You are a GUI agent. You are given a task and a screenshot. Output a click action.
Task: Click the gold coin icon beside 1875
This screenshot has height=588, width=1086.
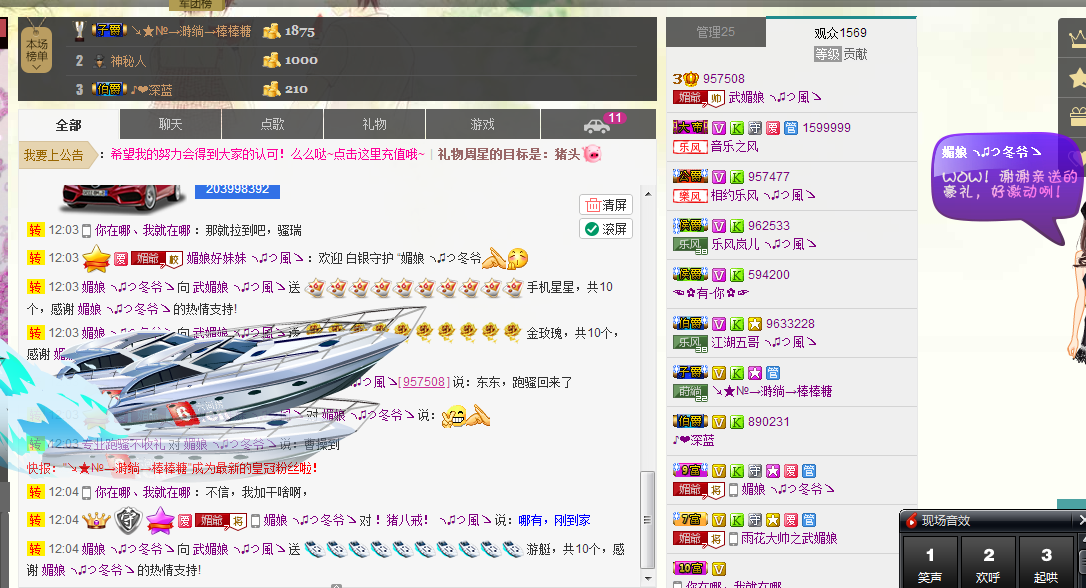272,31
